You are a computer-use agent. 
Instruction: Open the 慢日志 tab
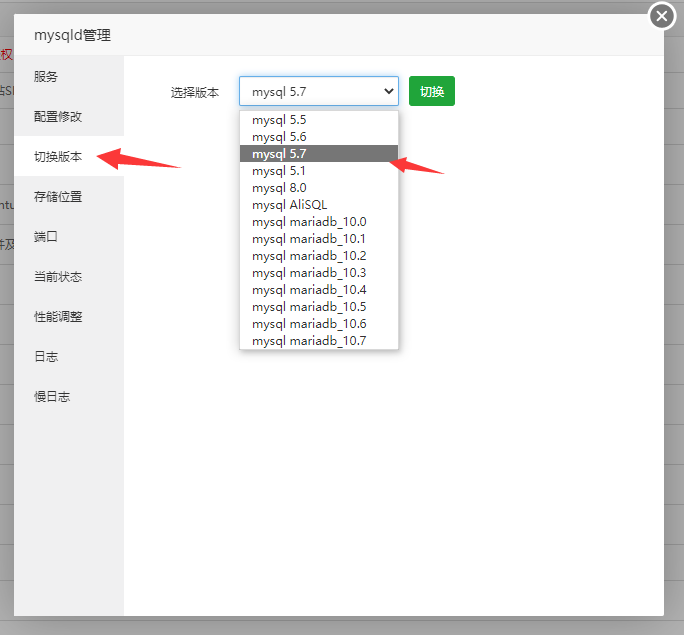click(x=69, y=397)
